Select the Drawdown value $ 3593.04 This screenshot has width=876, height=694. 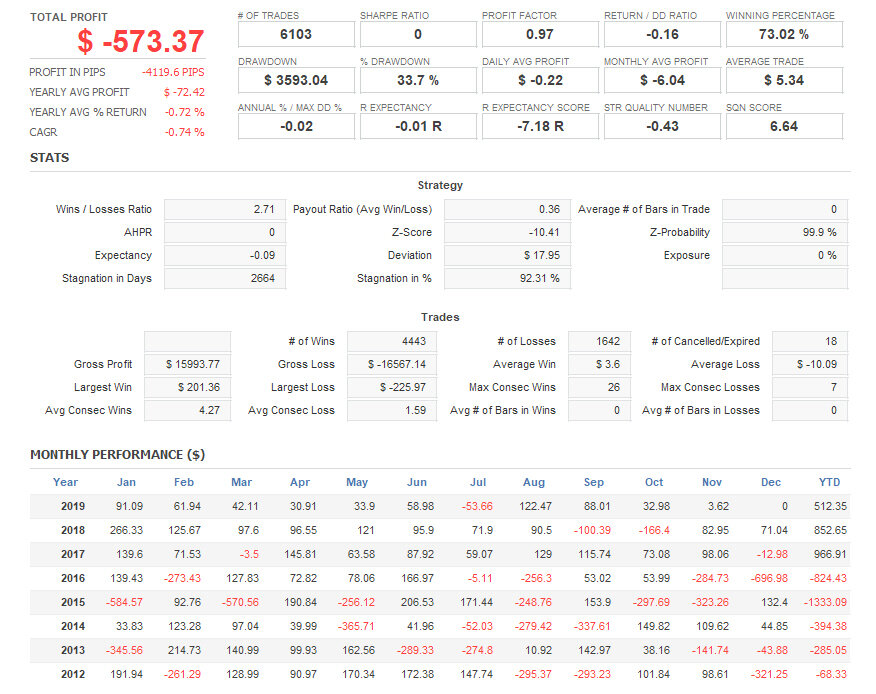(x=296, y=80)
